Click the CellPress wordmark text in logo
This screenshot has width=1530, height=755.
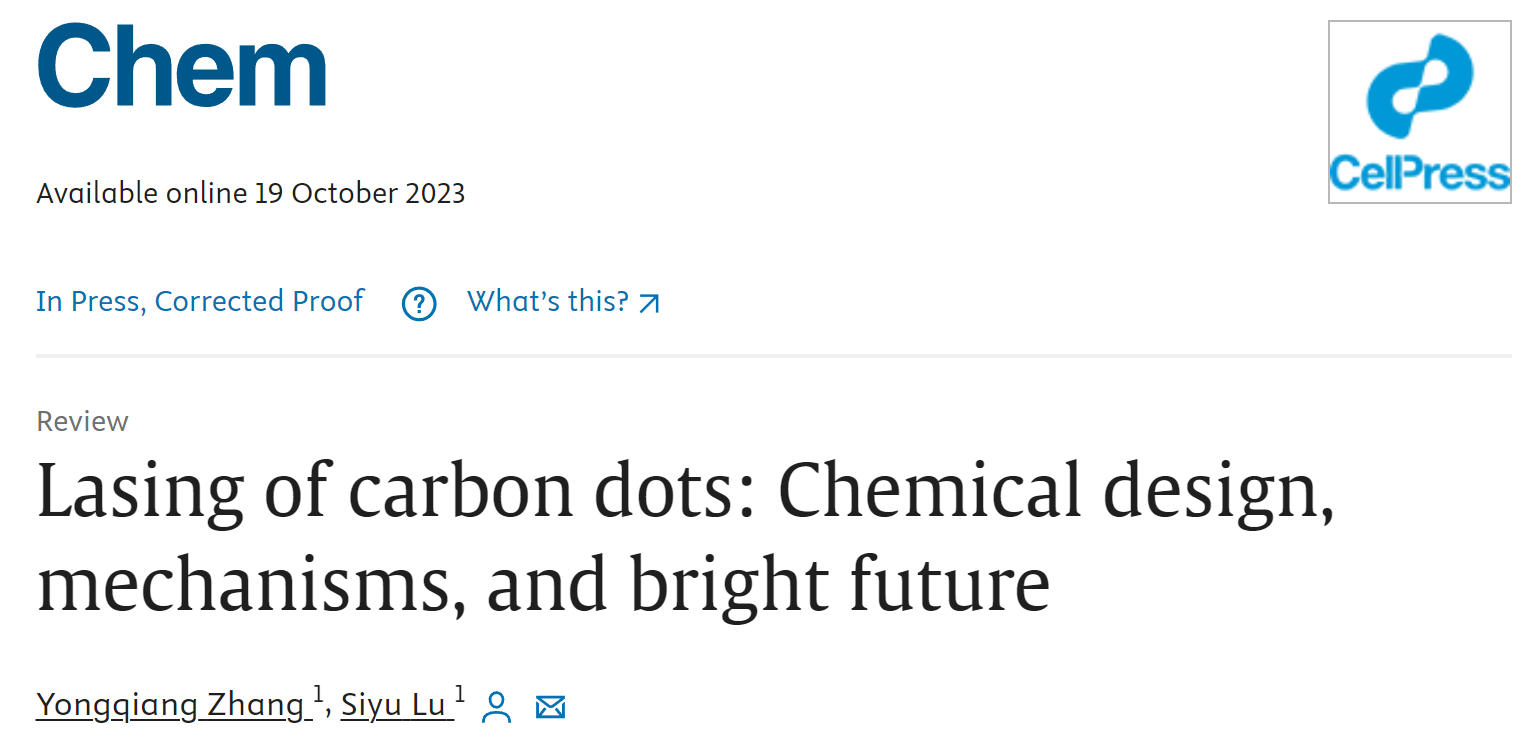pyautogui.click(x=1419, y=174)
